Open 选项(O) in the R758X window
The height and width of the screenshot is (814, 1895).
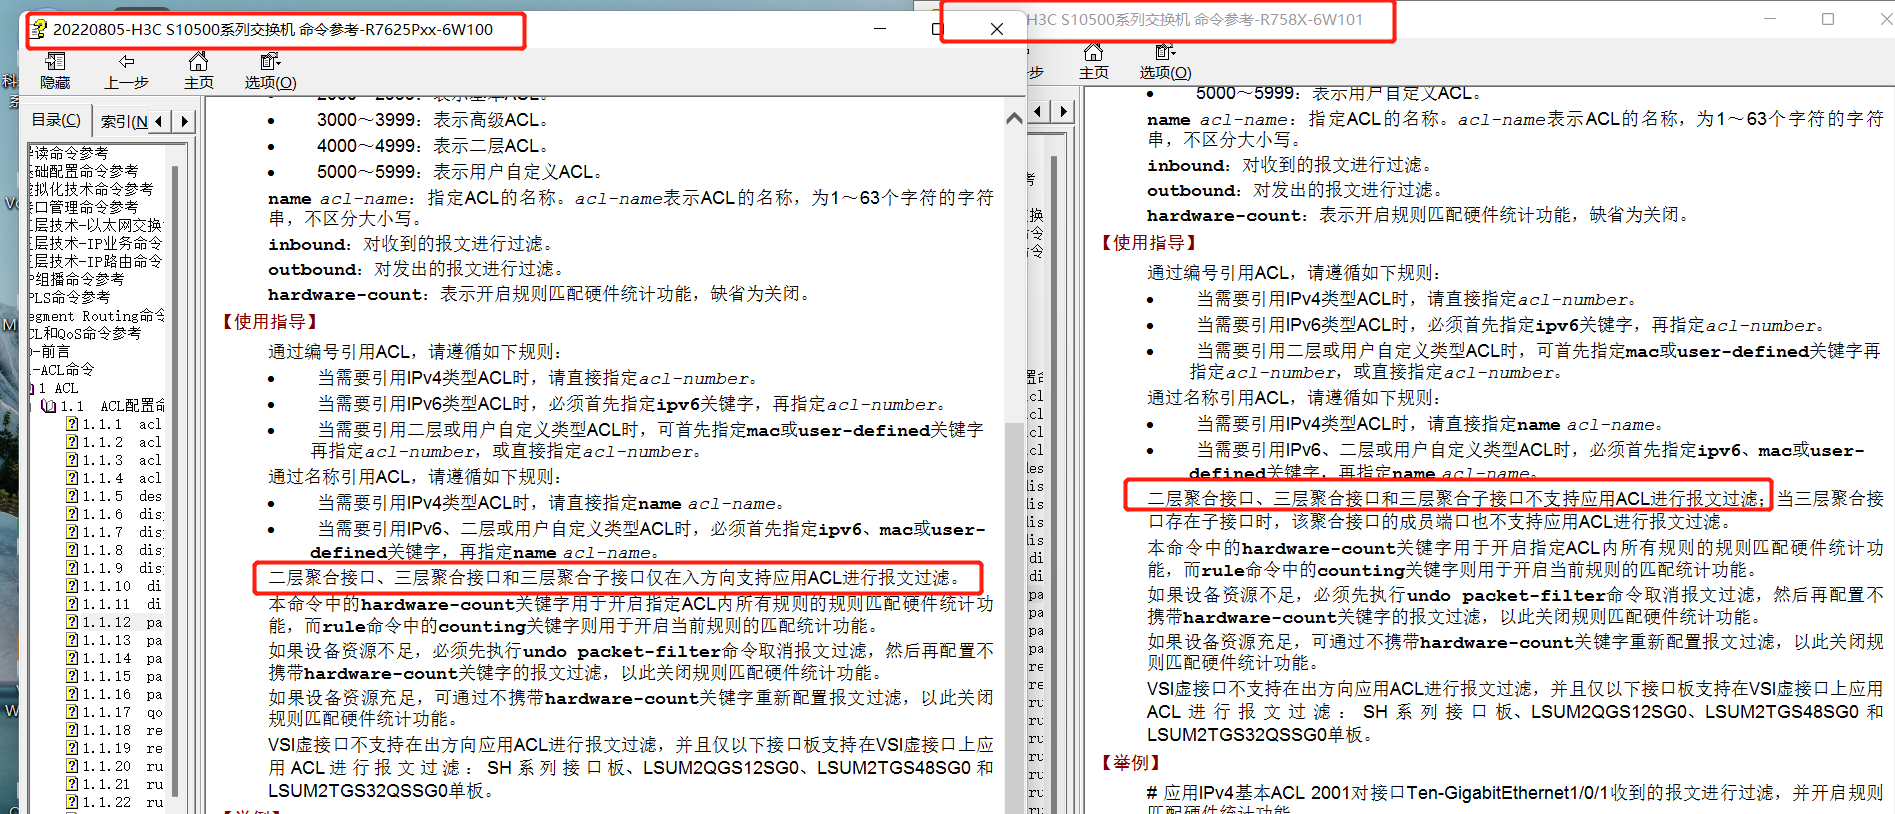[1165, 62]
